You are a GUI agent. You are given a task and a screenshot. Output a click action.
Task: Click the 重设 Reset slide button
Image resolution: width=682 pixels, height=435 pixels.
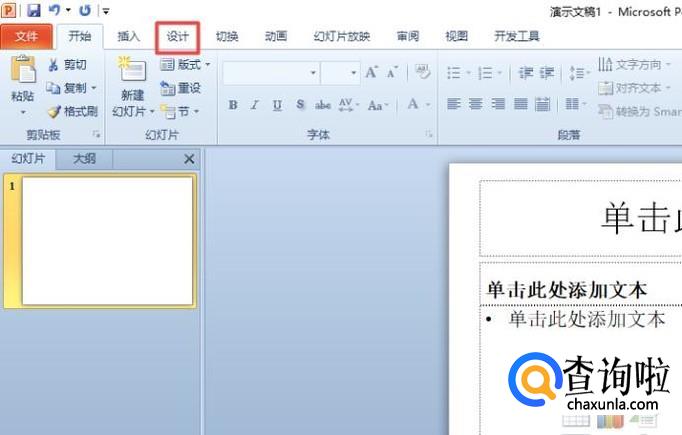point(180,88)
